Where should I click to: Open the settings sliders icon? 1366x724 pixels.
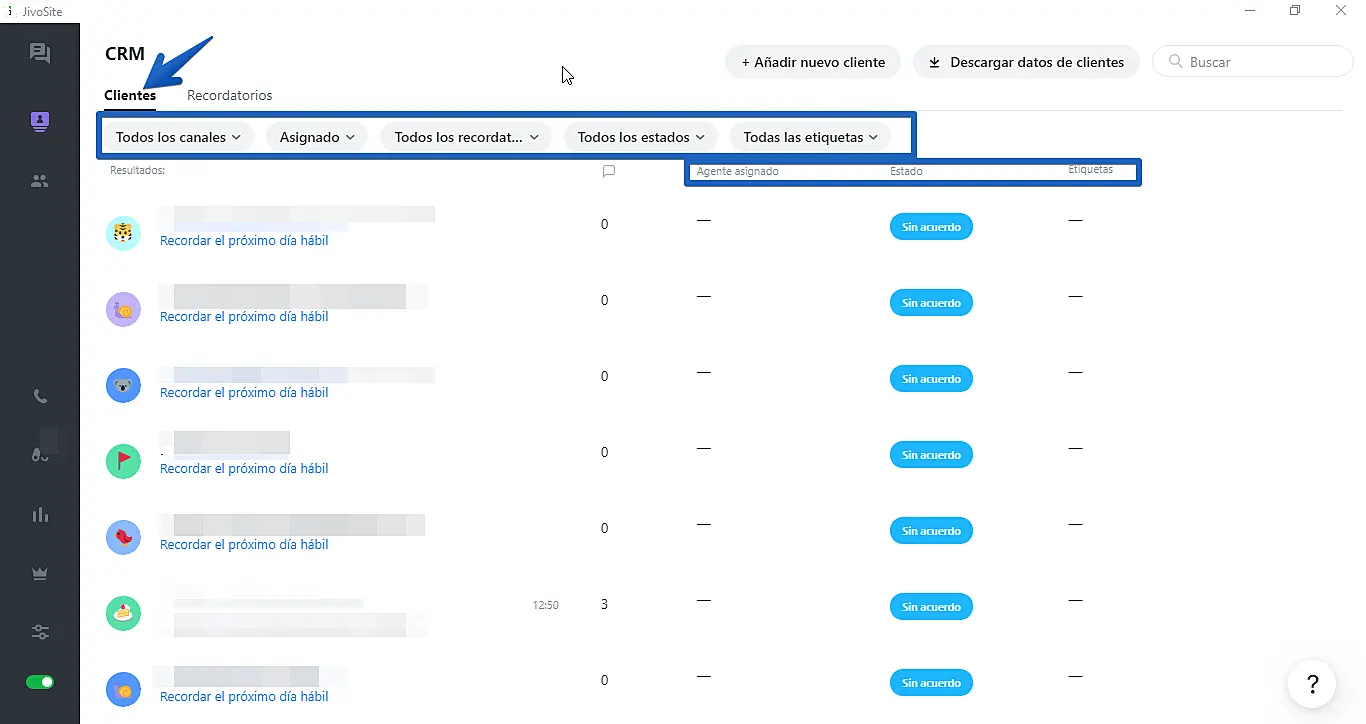tap(40, 632)
